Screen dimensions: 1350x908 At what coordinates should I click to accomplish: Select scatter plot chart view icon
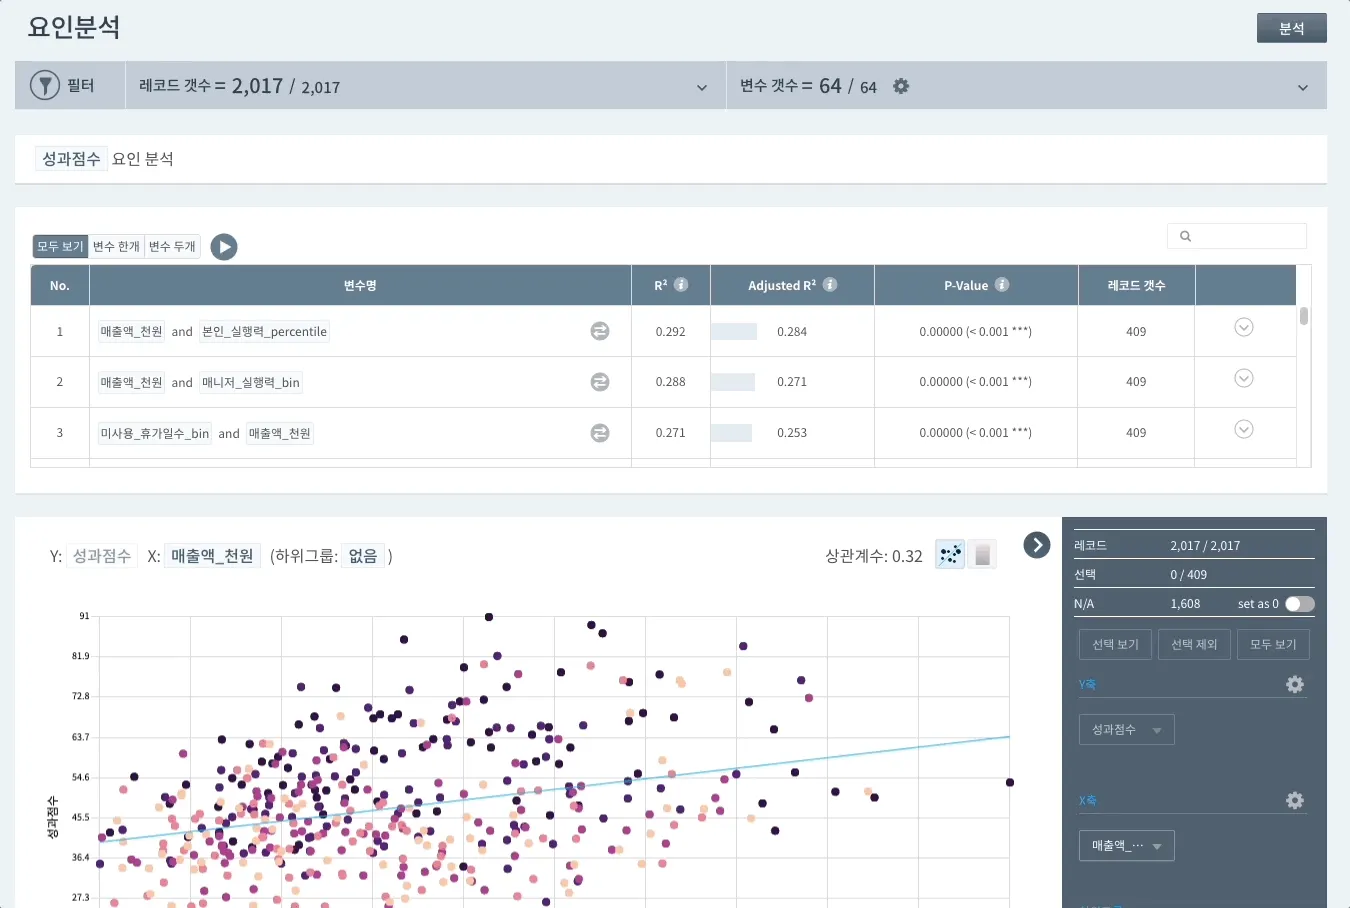coord(950,554)
